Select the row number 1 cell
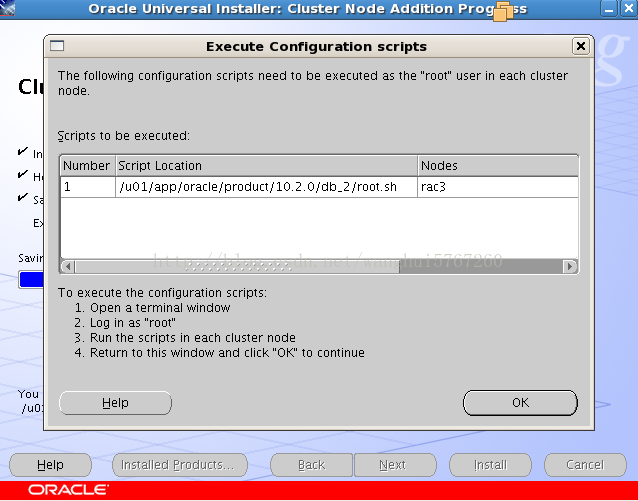 [88, 187]
